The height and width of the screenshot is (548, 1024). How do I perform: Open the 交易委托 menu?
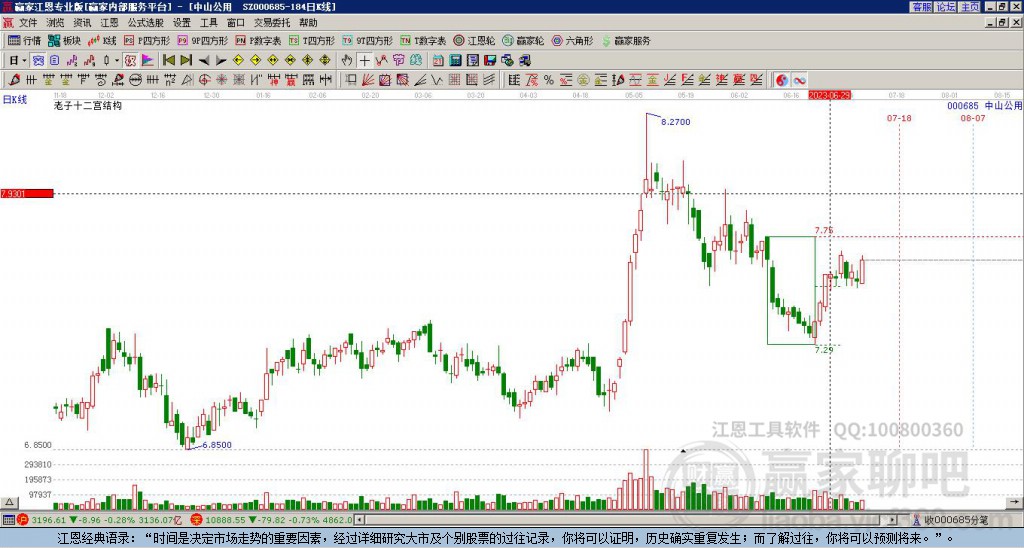point(272,23)
